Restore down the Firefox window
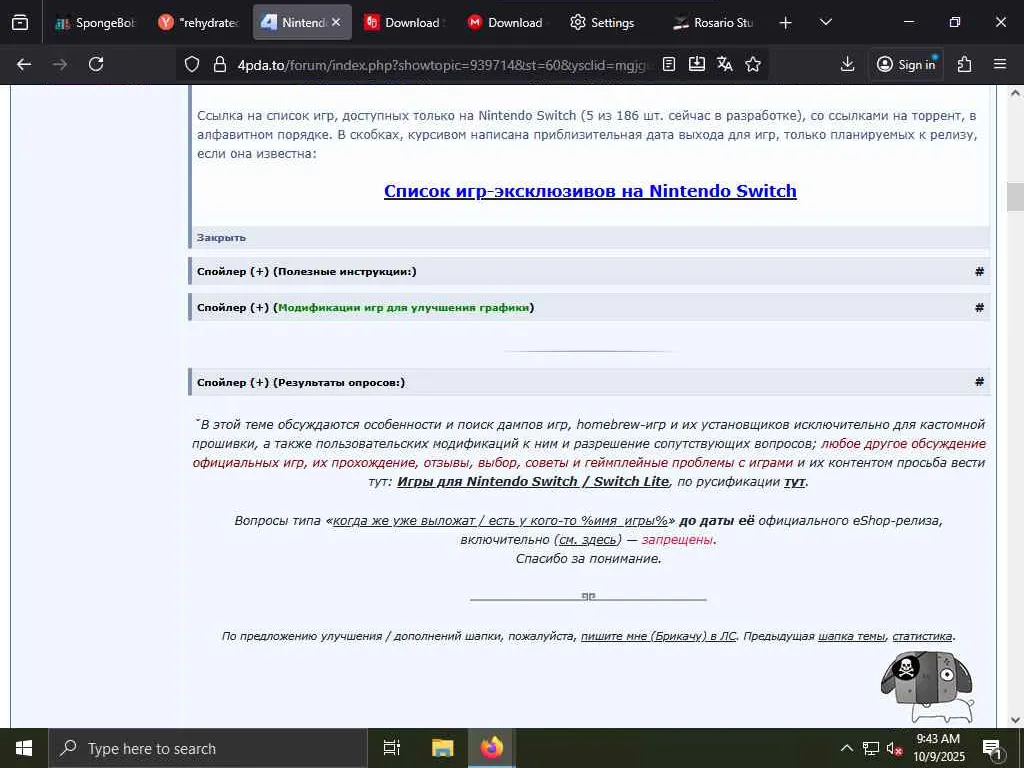The width and height of the screenshot is (1024, 768). [955, 22]
